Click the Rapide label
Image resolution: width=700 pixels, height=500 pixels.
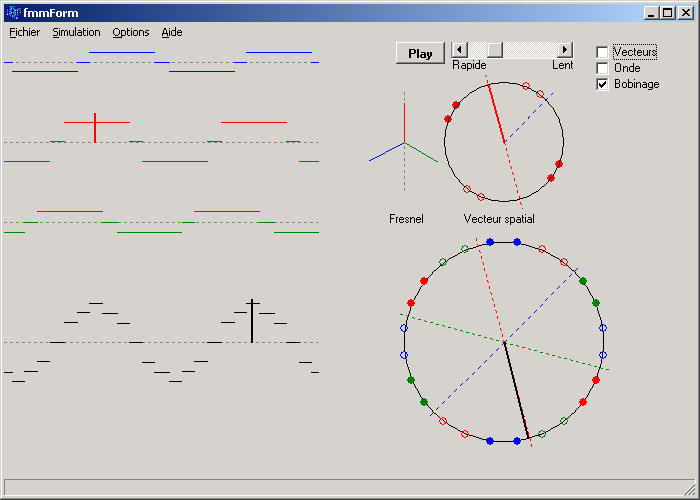coord(469,65)
